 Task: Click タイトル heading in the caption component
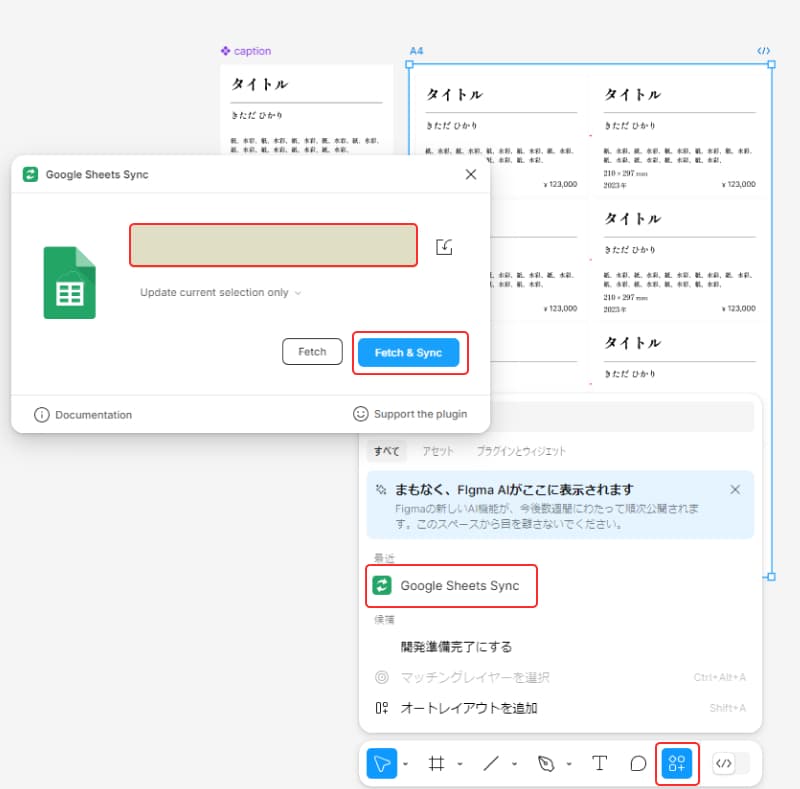pyautogui.click(x=260, y=84)
